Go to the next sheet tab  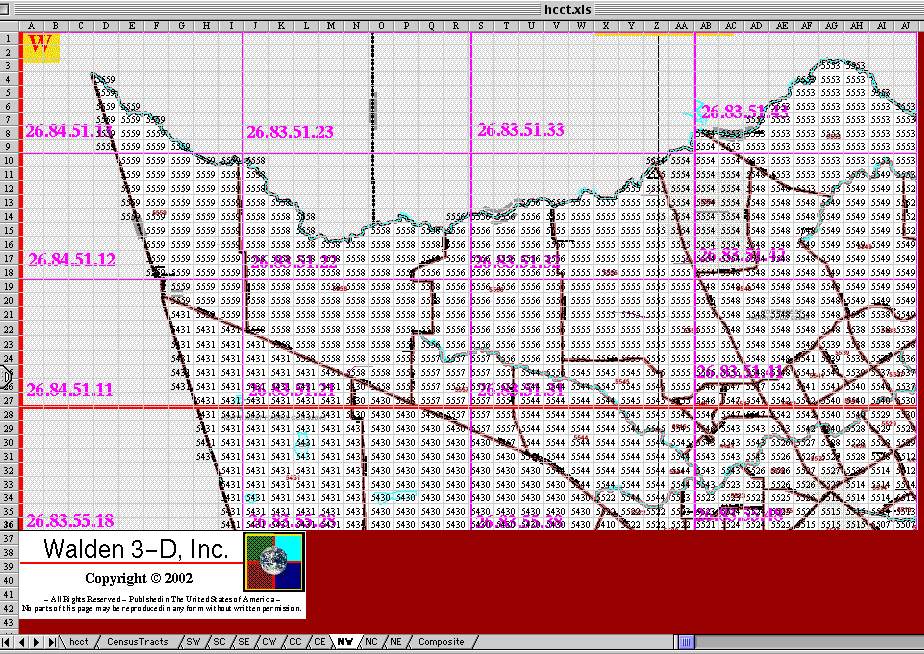point(37,642)
